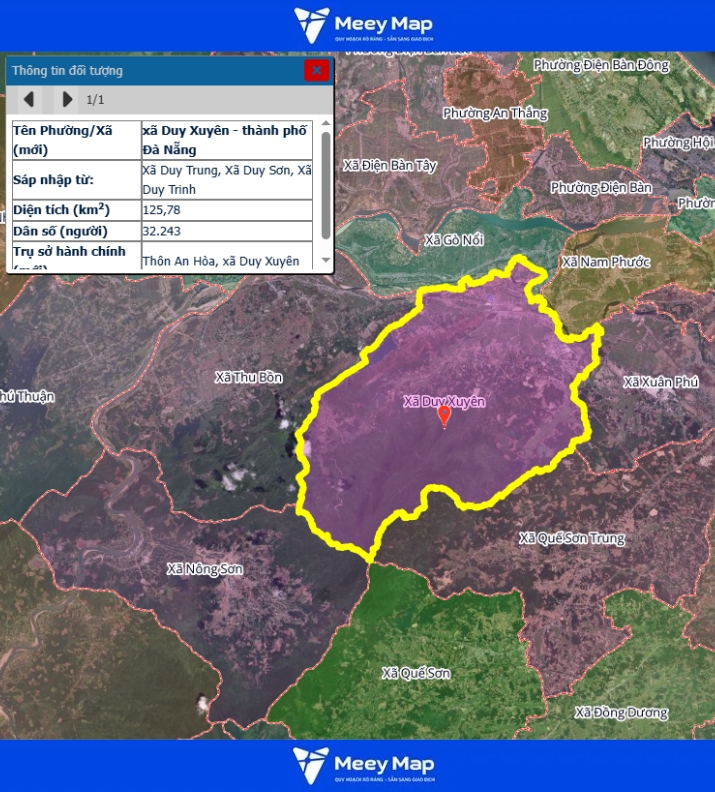Select the Xã Quế Sơn Trung label
The height and width of the screenshot is (792, 715).
point(571,538)
